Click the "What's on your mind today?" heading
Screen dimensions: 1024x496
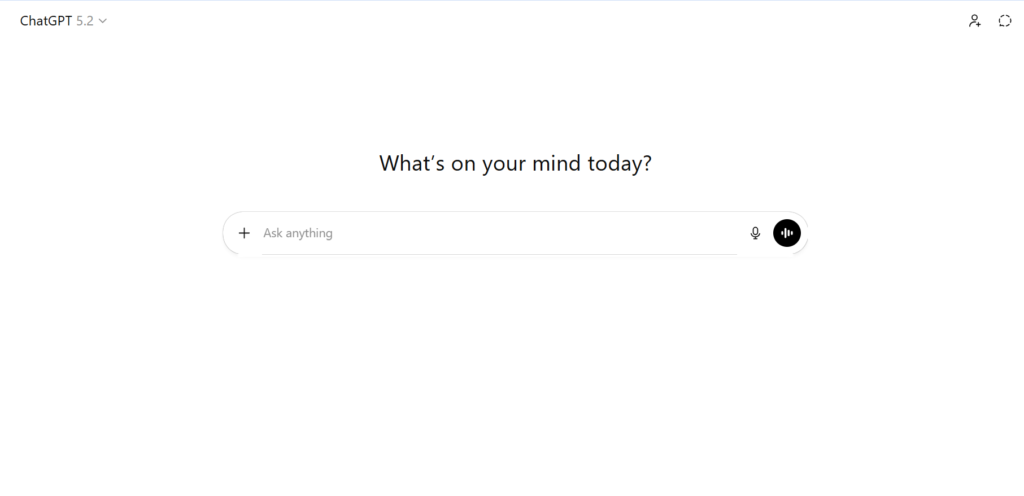(x=515, y=163)
